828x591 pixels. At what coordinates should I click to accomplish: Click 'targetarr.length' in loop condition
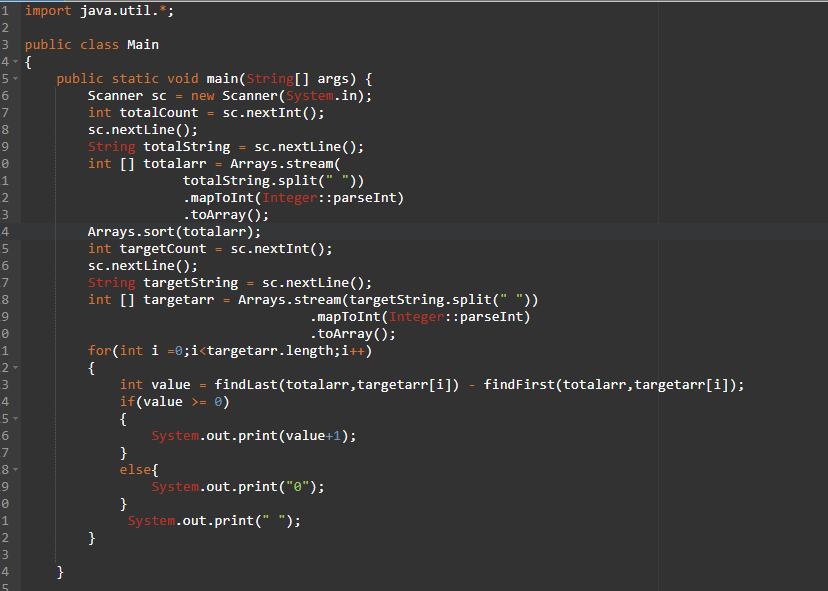(269, 350)
